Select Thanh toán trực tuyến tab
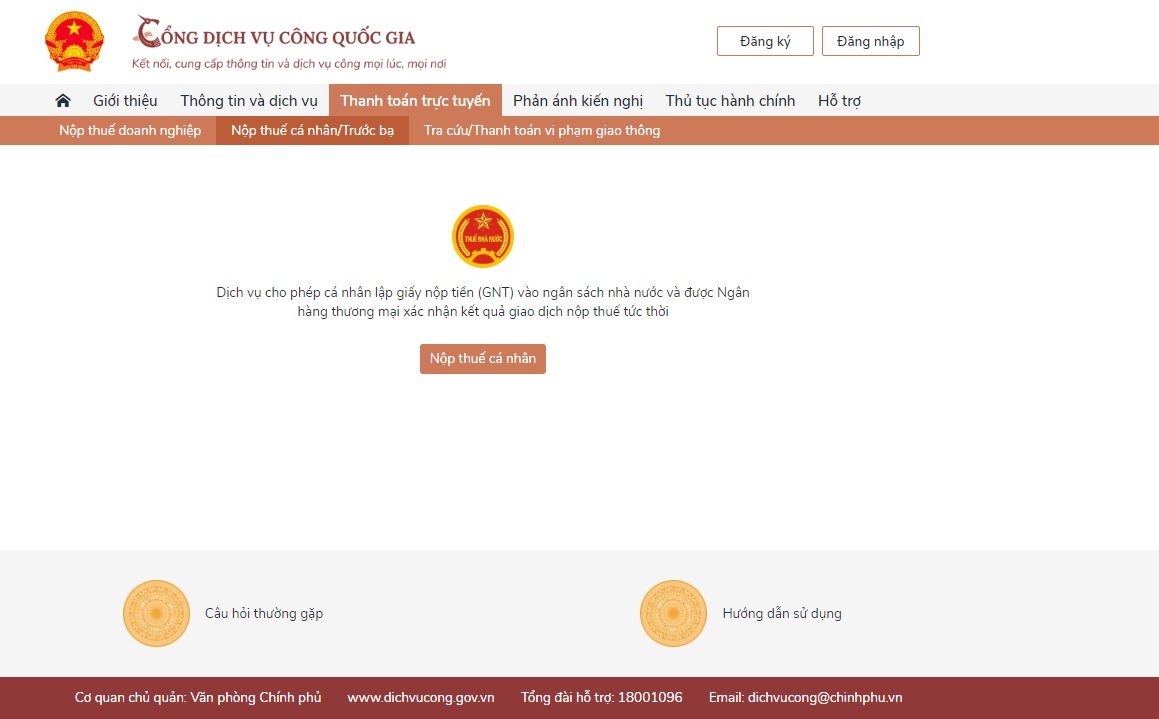1159x719 pixels. (x=415, y=101)
